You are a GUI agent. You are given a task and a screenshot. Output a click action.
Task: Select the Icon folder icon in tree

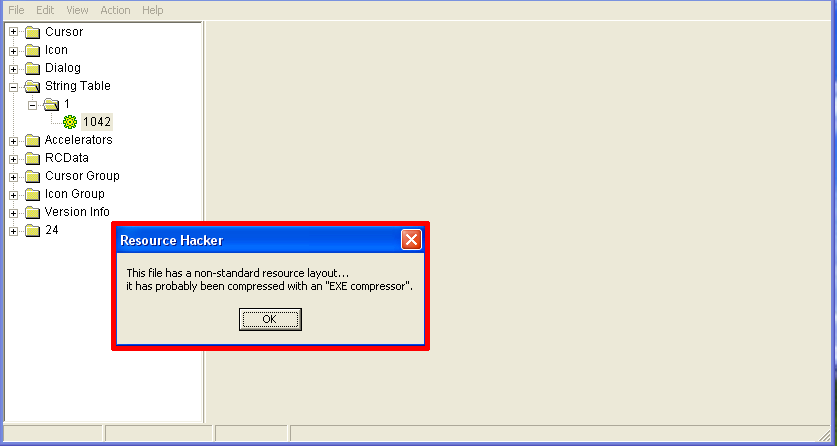(33, 51)
